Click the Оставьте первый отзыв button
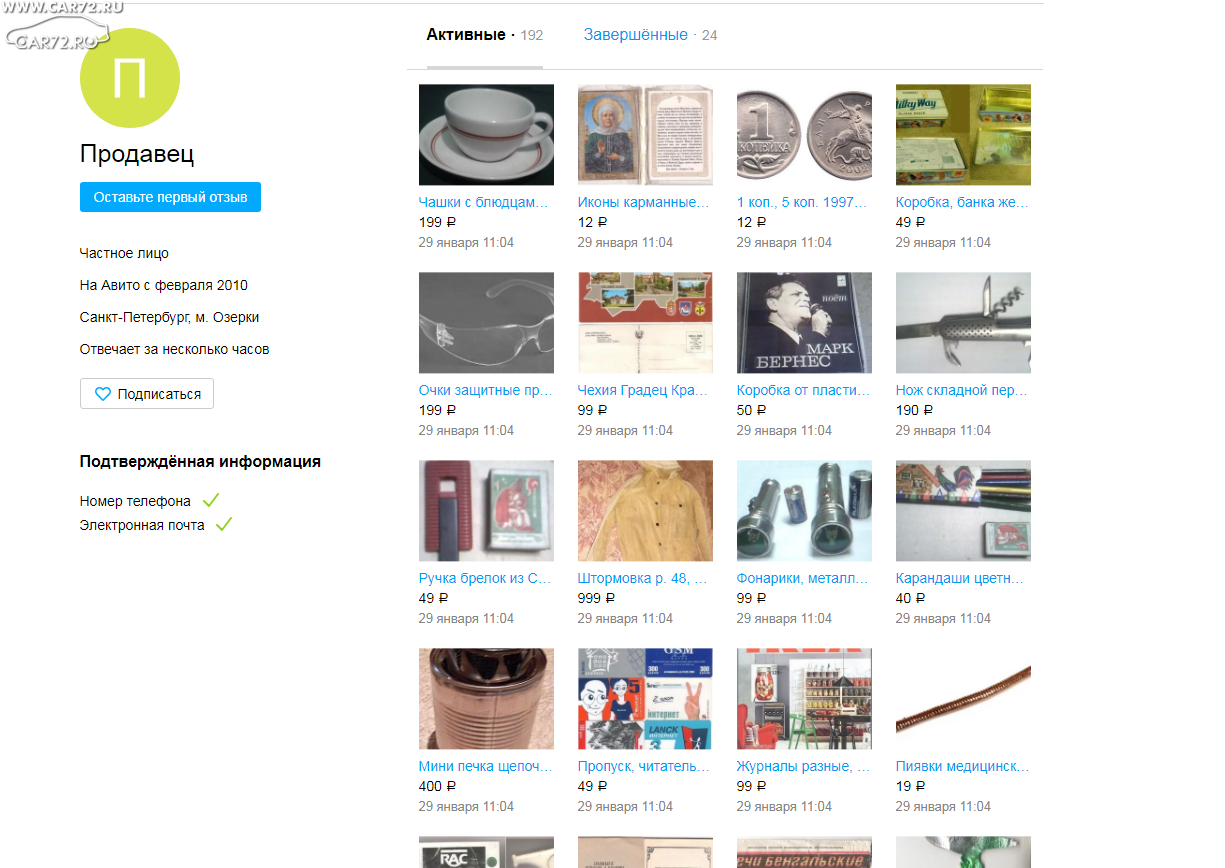 [170, 197]
